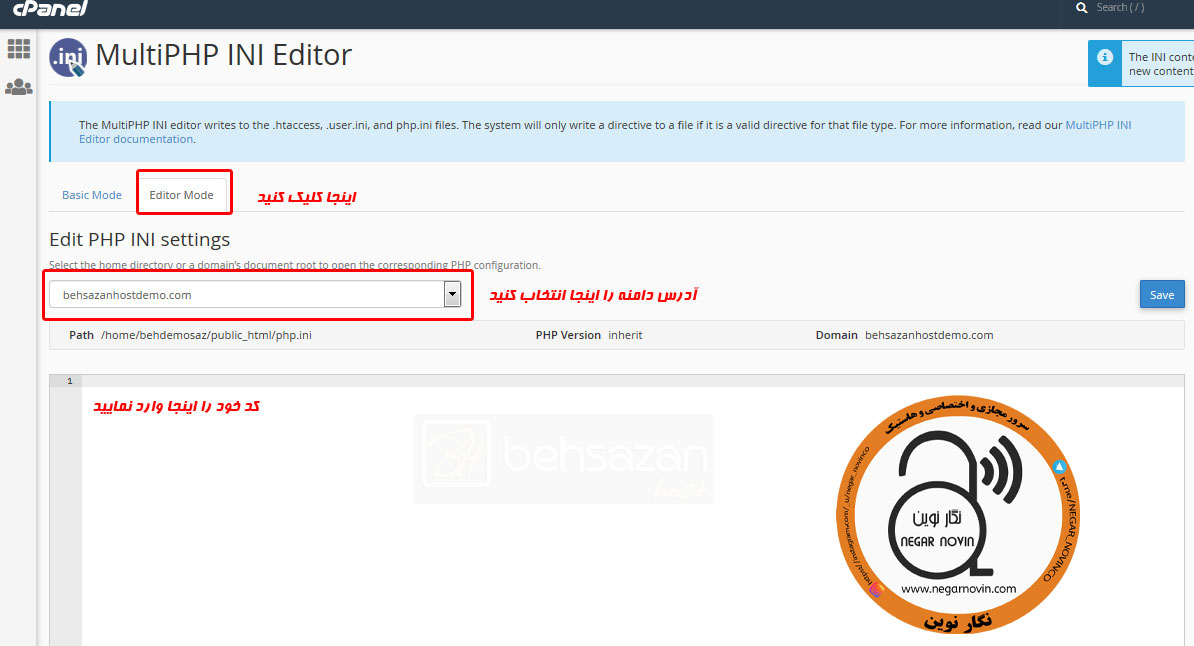Screen dimensions: 1194x646
Task: Open the apps grid sidebar icon
Action: click(18, 50)
